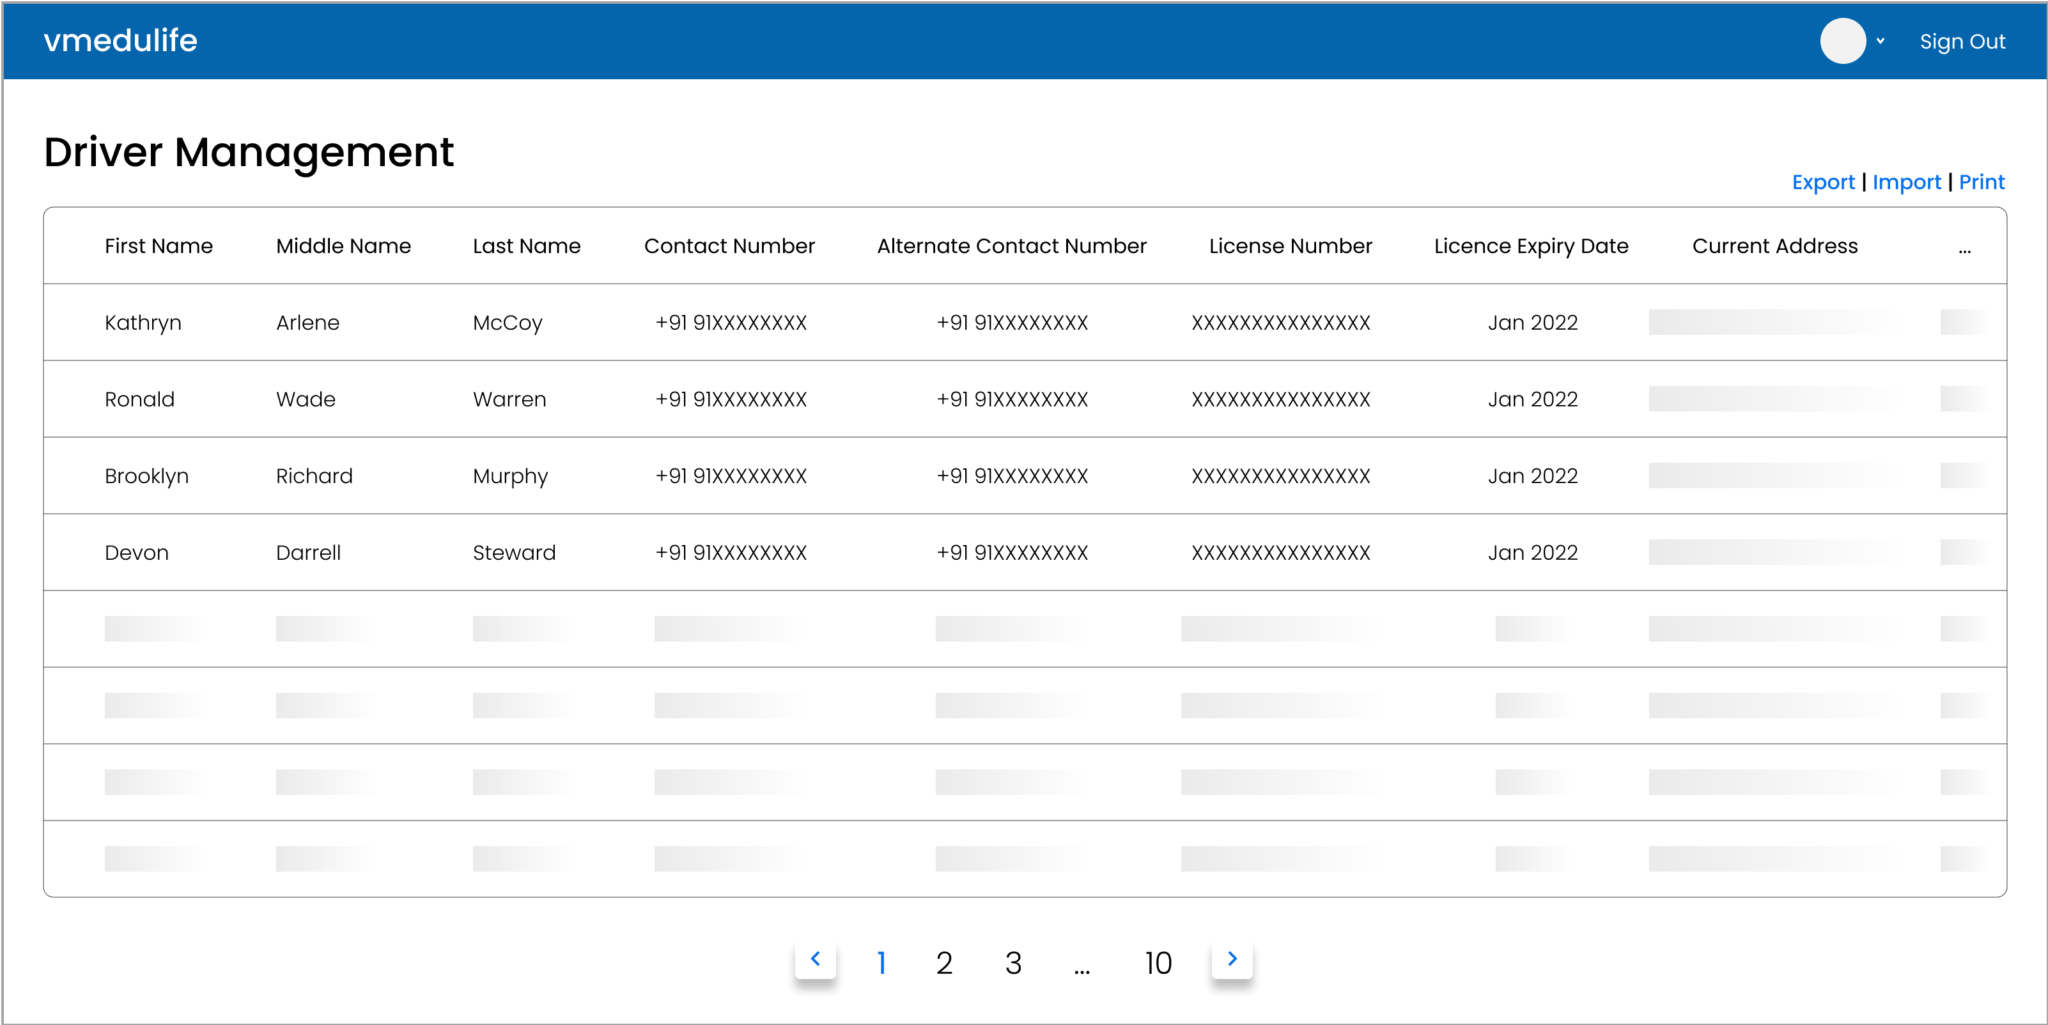Select Devon's licence expiry date Jan 2022

pos(1532,553)
